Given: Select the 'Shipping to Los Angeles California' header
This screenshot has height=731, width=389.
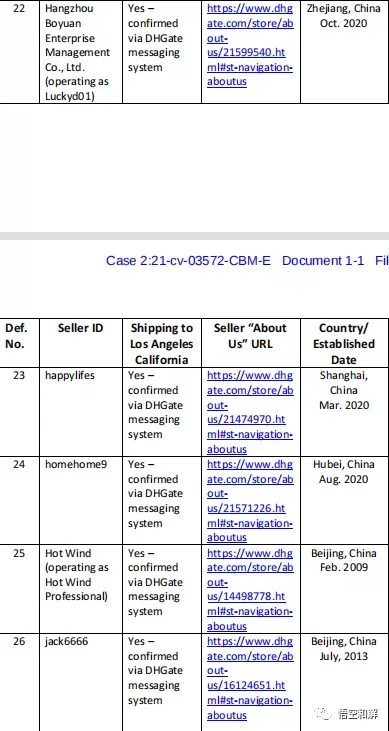Looking at the screenshot, I should [x=161, y=344].
